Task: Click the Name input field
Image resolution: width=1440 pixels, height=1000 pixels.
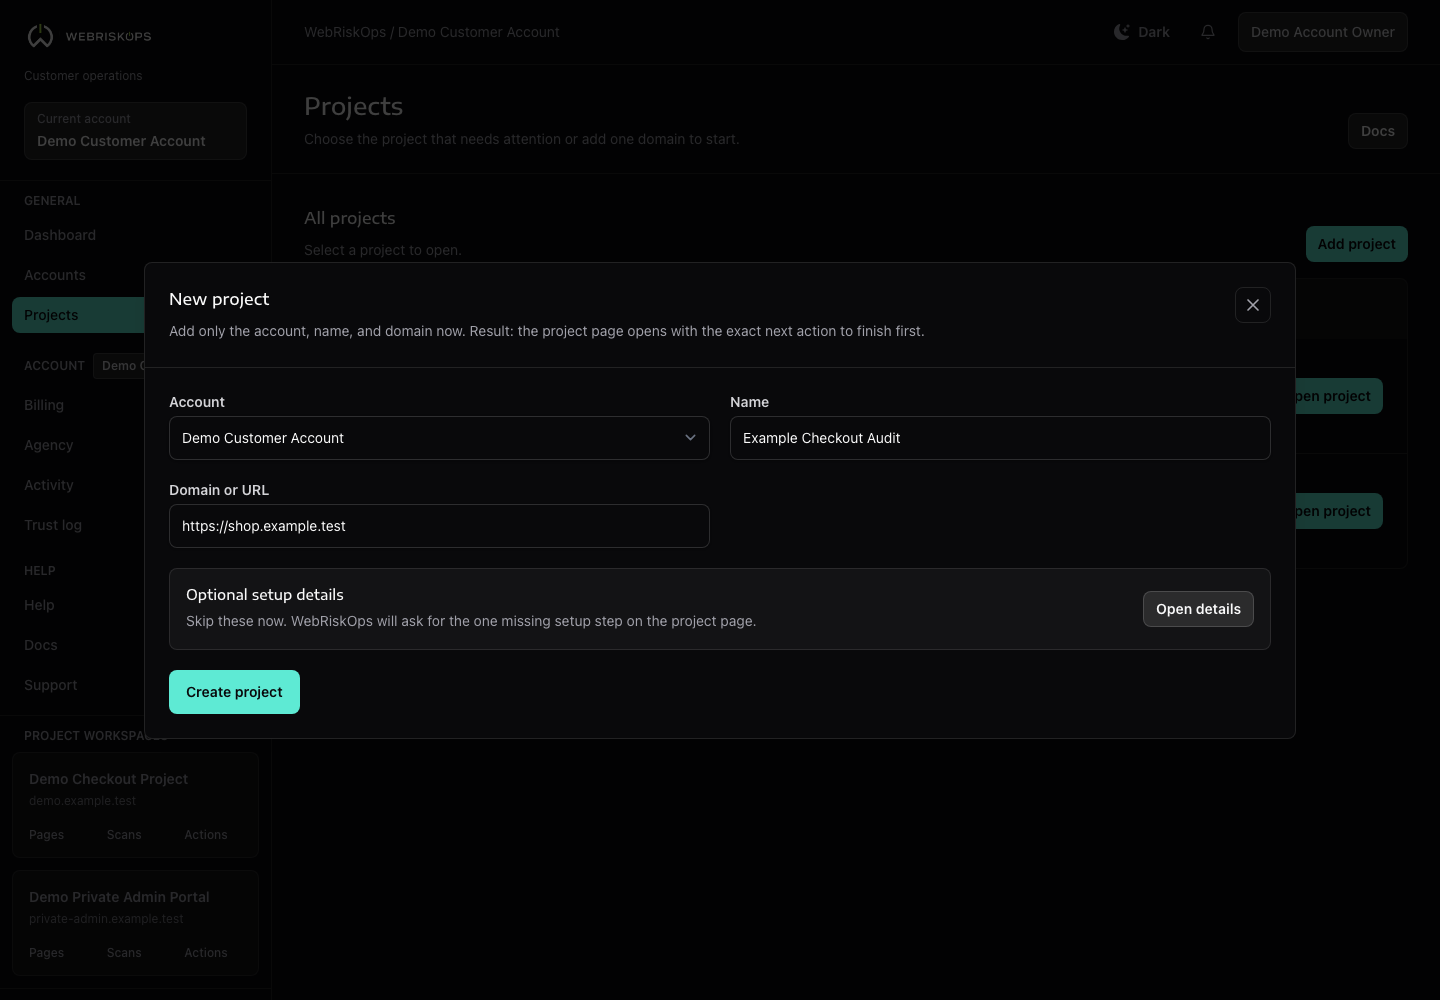Action: pyautogui.click(x=1000, y=438)
